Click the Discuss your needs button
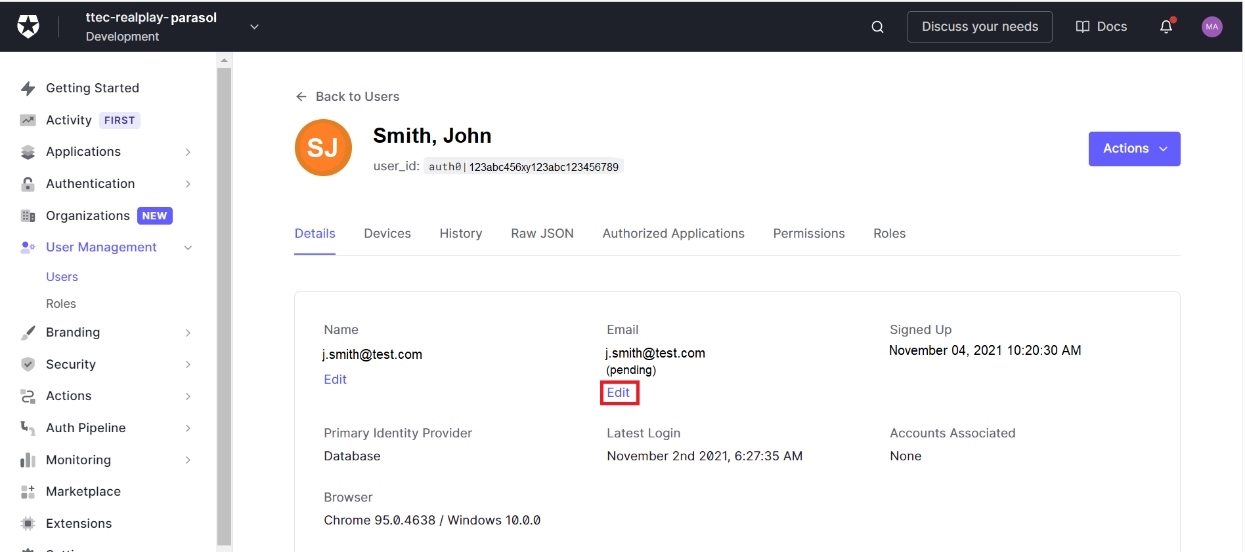This screenshot has width=1245, height=552. pos(979,27)
